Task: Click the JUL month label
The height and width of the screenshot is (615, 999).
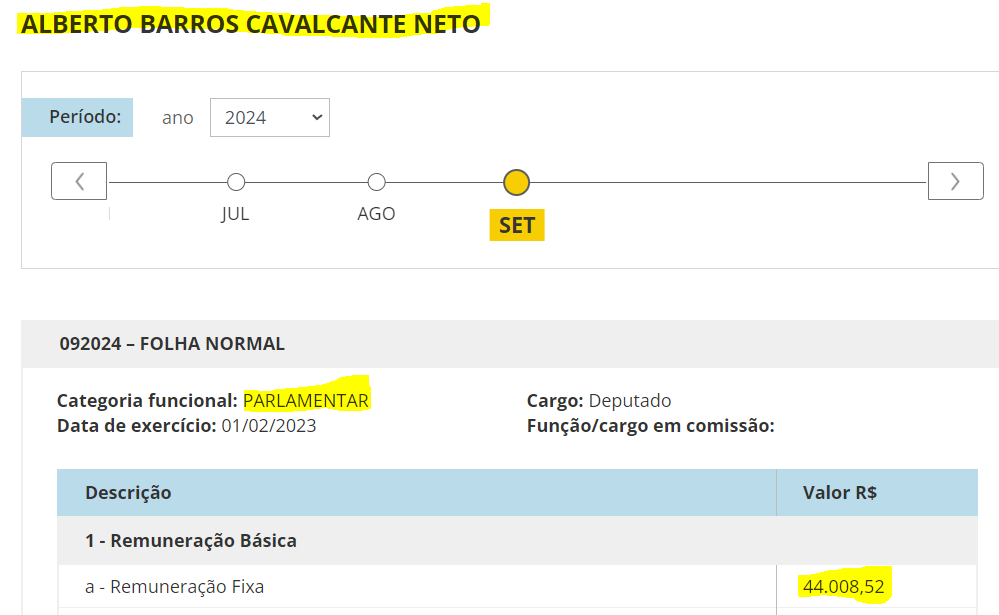Action: click(x=235, y=214)
